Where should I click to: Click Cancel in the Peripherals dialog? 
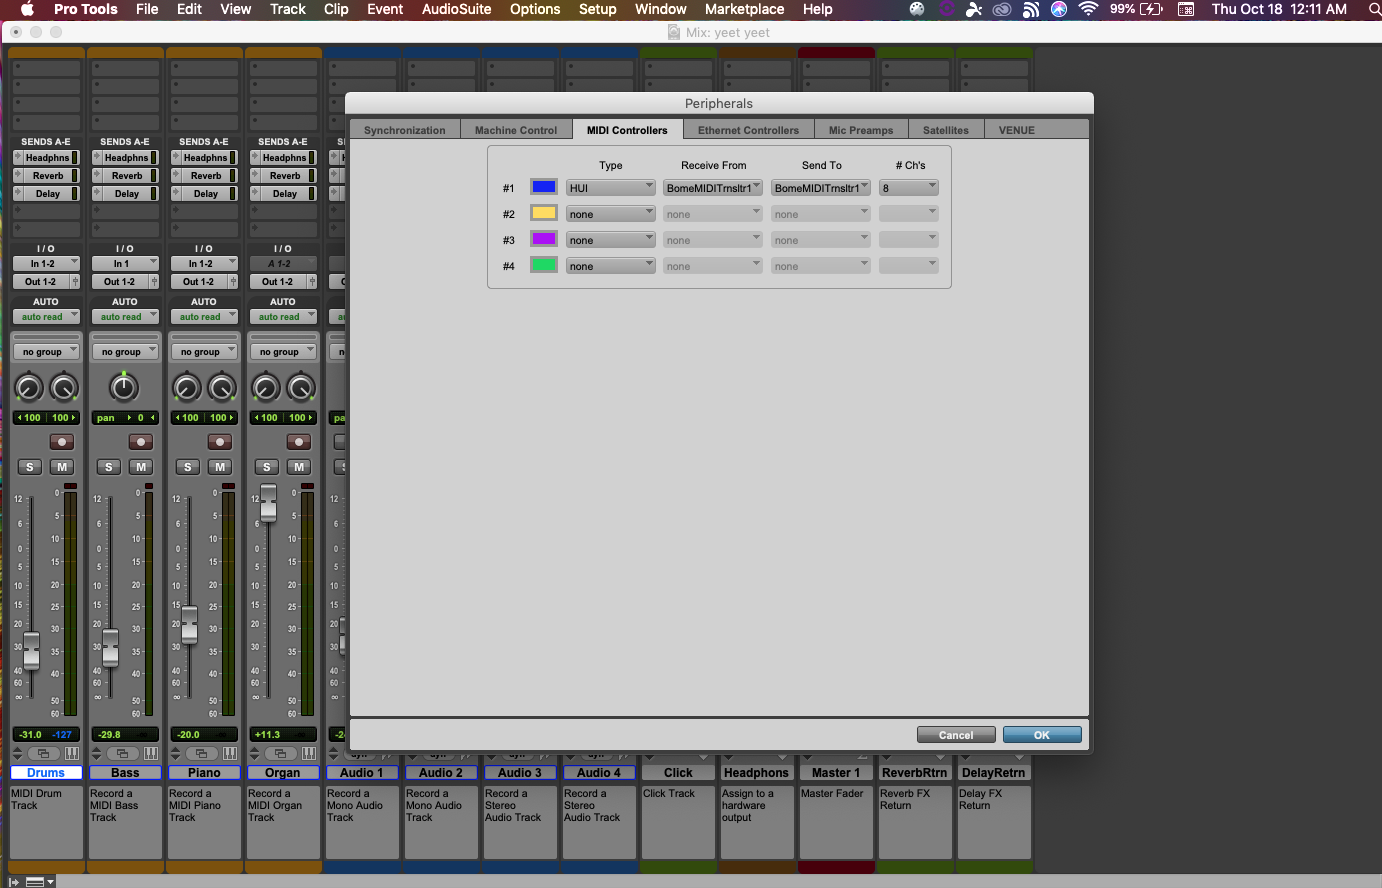(x=956, y=734)
